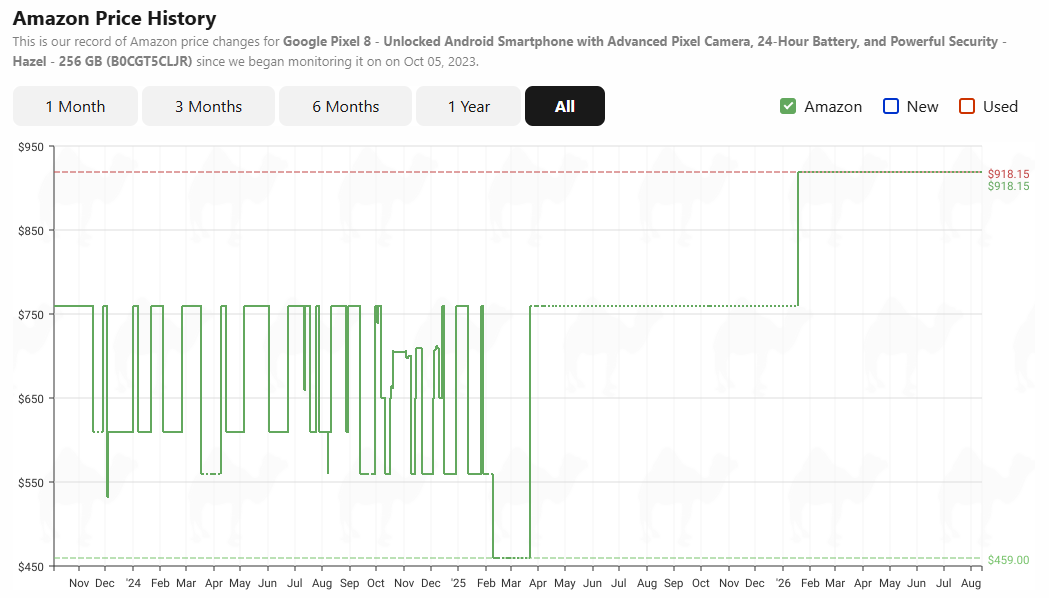Click the $550 y-axis label
This screenshot has width=1049, height=598.
31,483
